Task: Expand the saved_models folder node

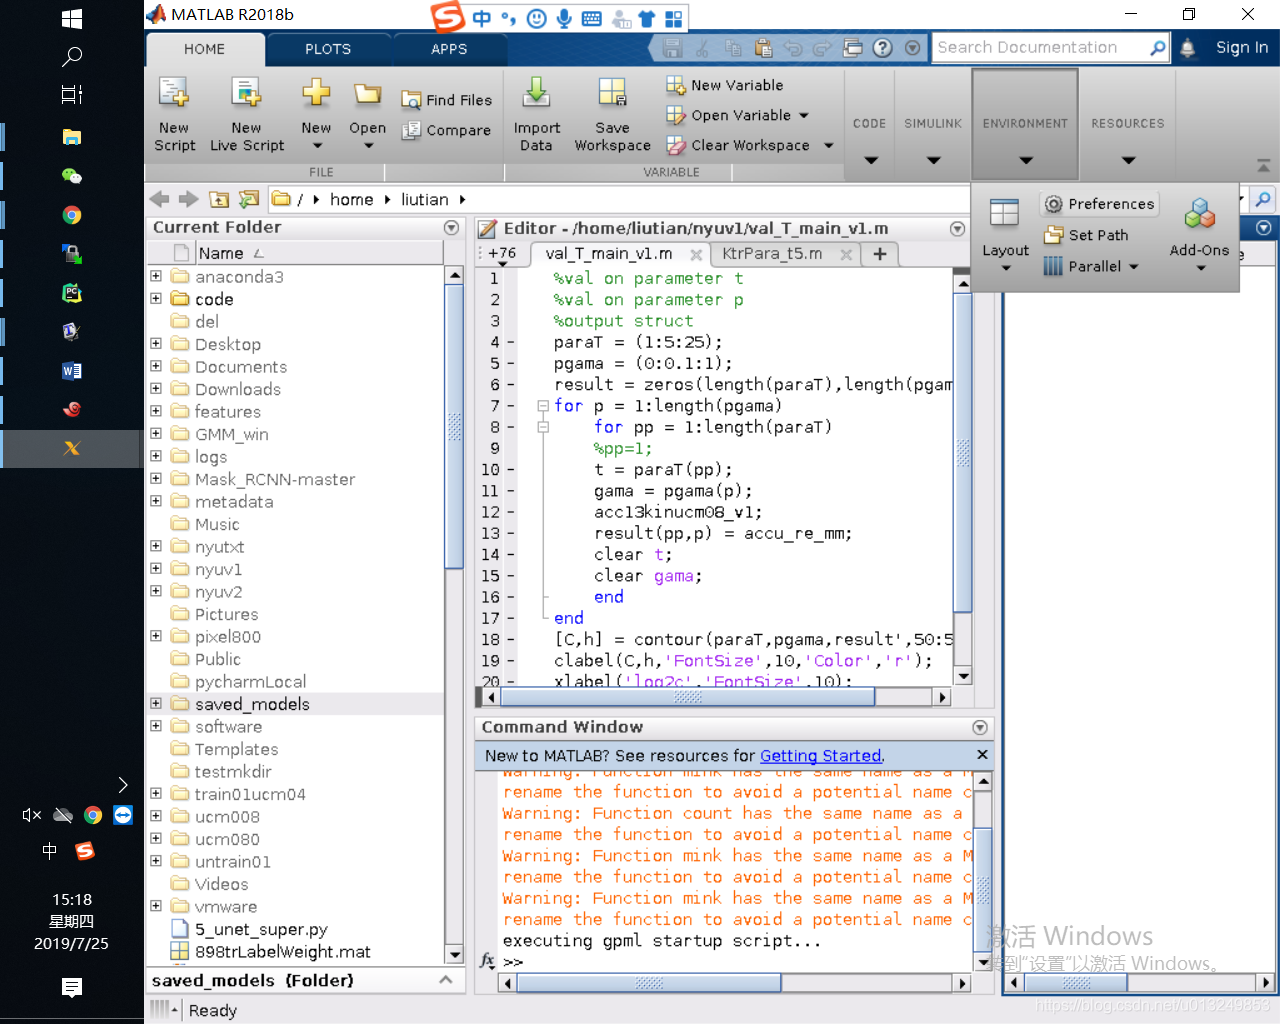Action: (156, 703)
